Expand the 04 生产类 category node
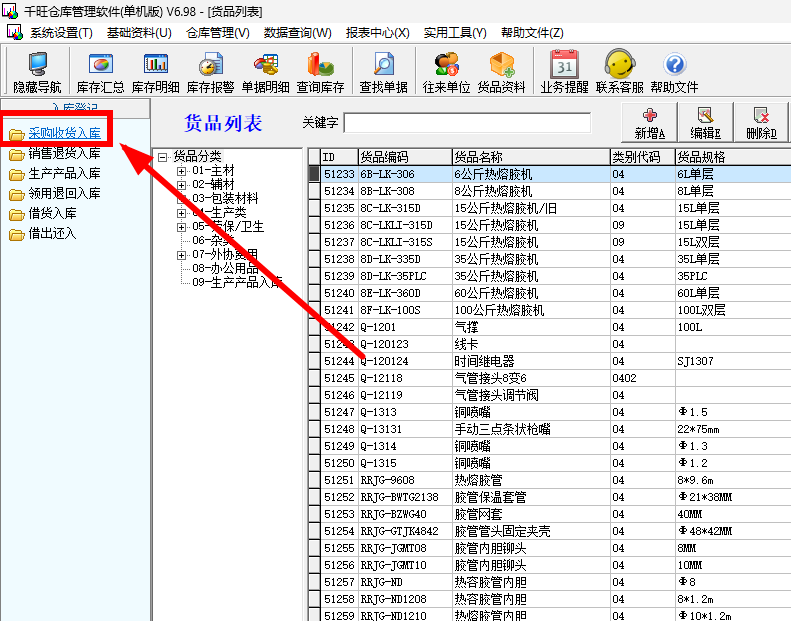 [x=181, y=213]
